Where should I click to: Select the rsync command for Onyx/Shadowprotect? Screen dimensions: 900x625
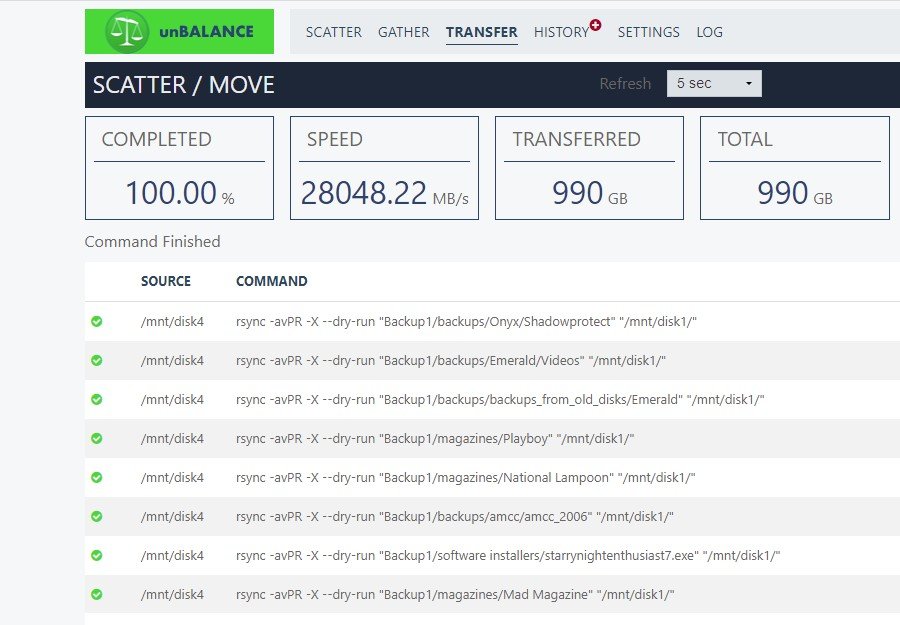coord(466,321)
